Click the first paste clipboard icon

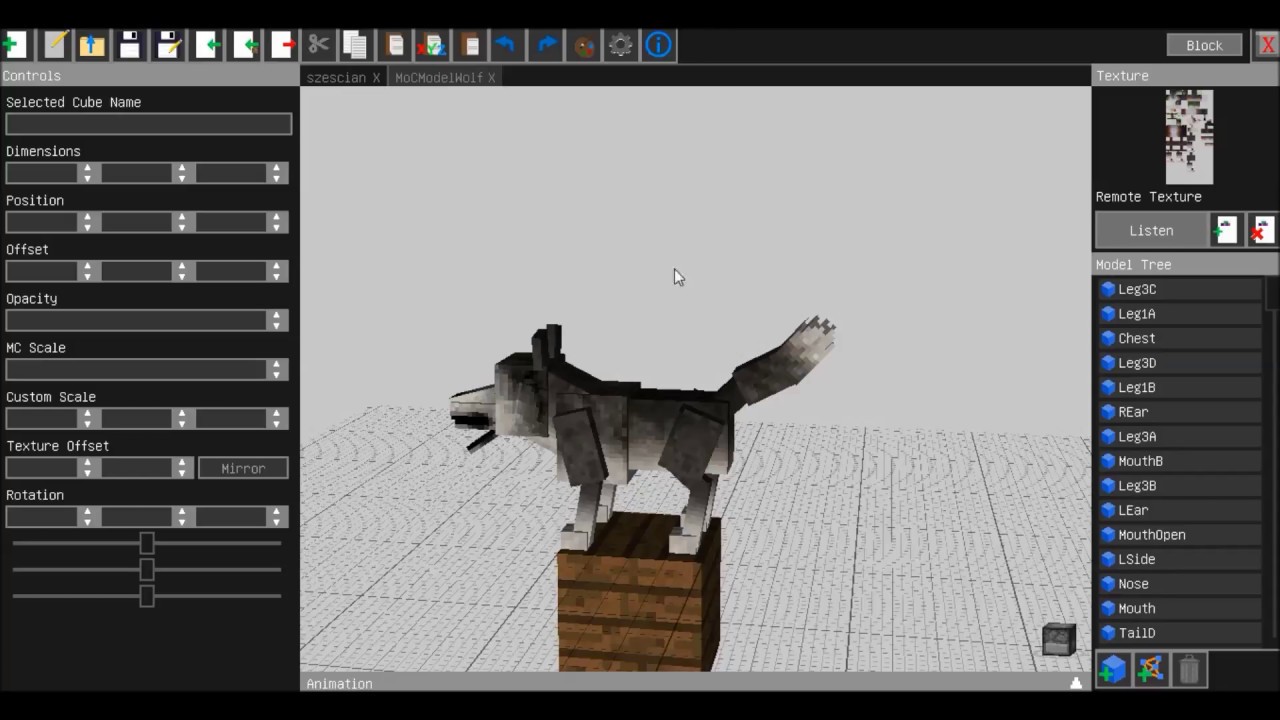(x=395, y=45)
